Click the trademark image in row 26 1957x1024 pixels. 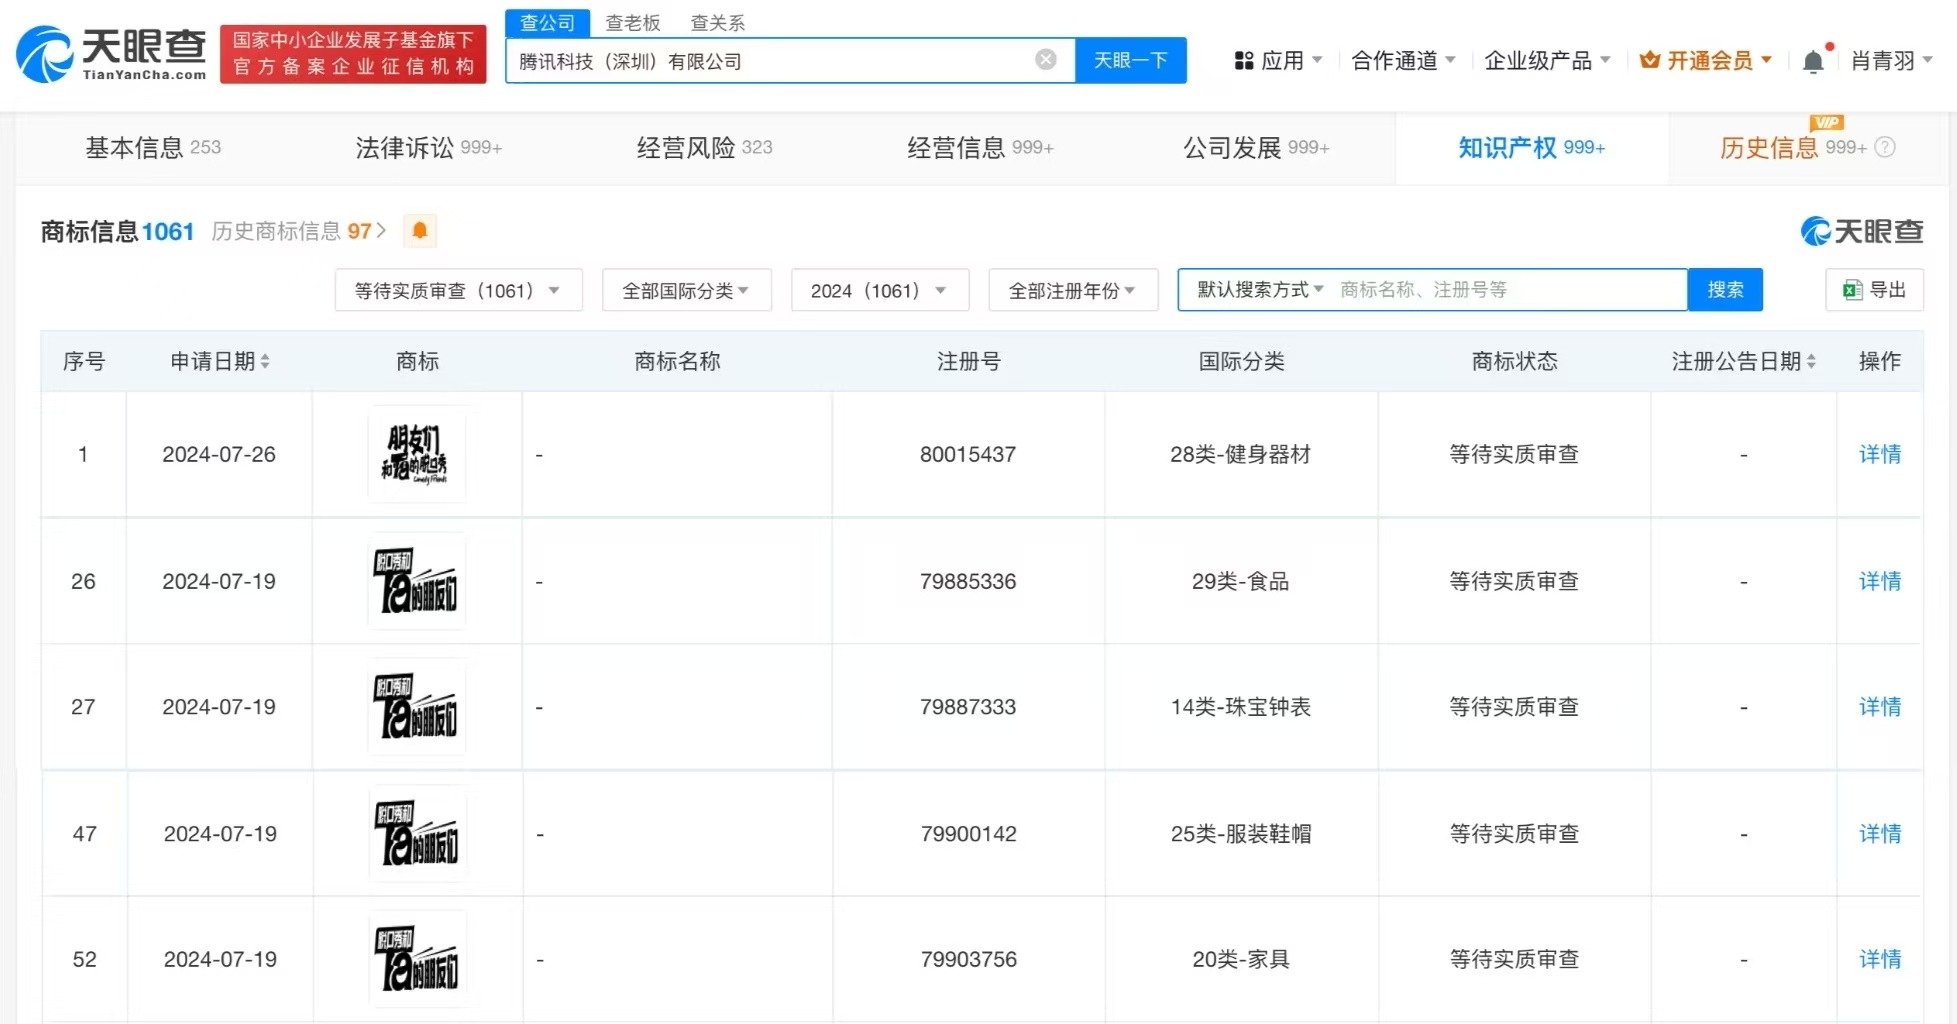(x=416, y=581)
